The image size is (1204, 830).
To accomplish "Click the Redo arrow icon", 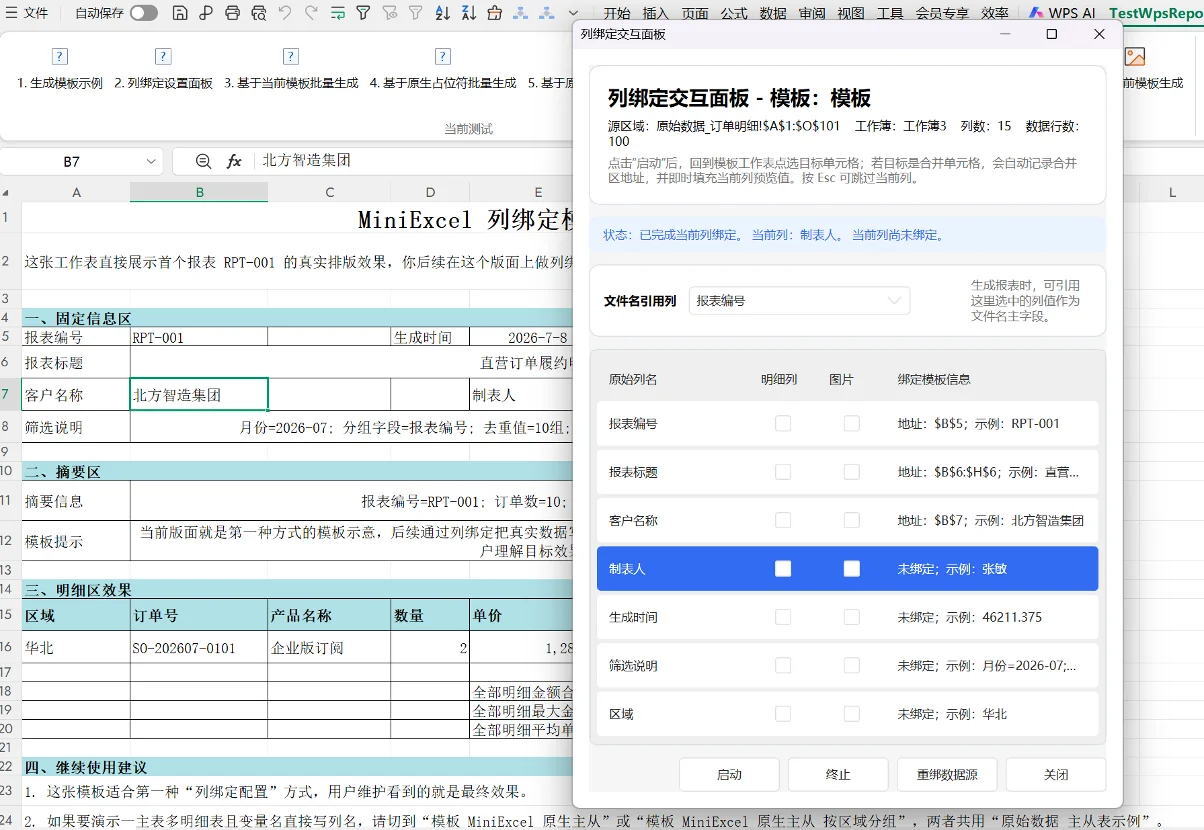I will coord(311,13).
